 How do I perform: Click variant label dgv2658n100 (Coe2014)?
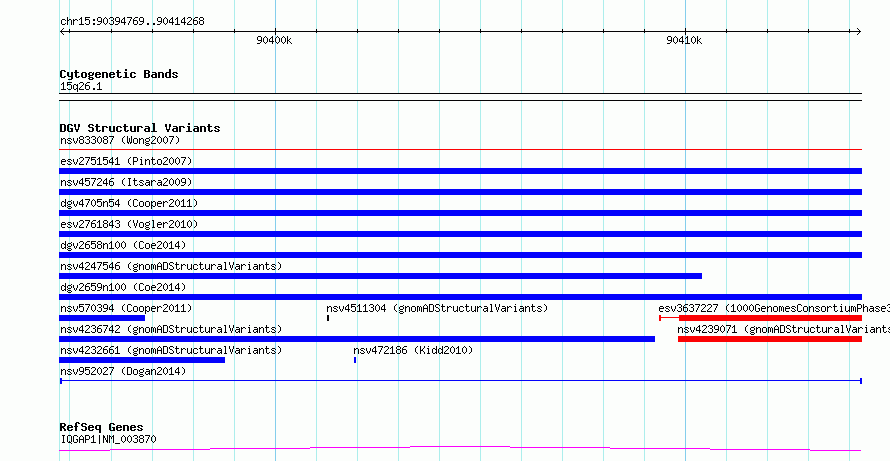point(123,245)
